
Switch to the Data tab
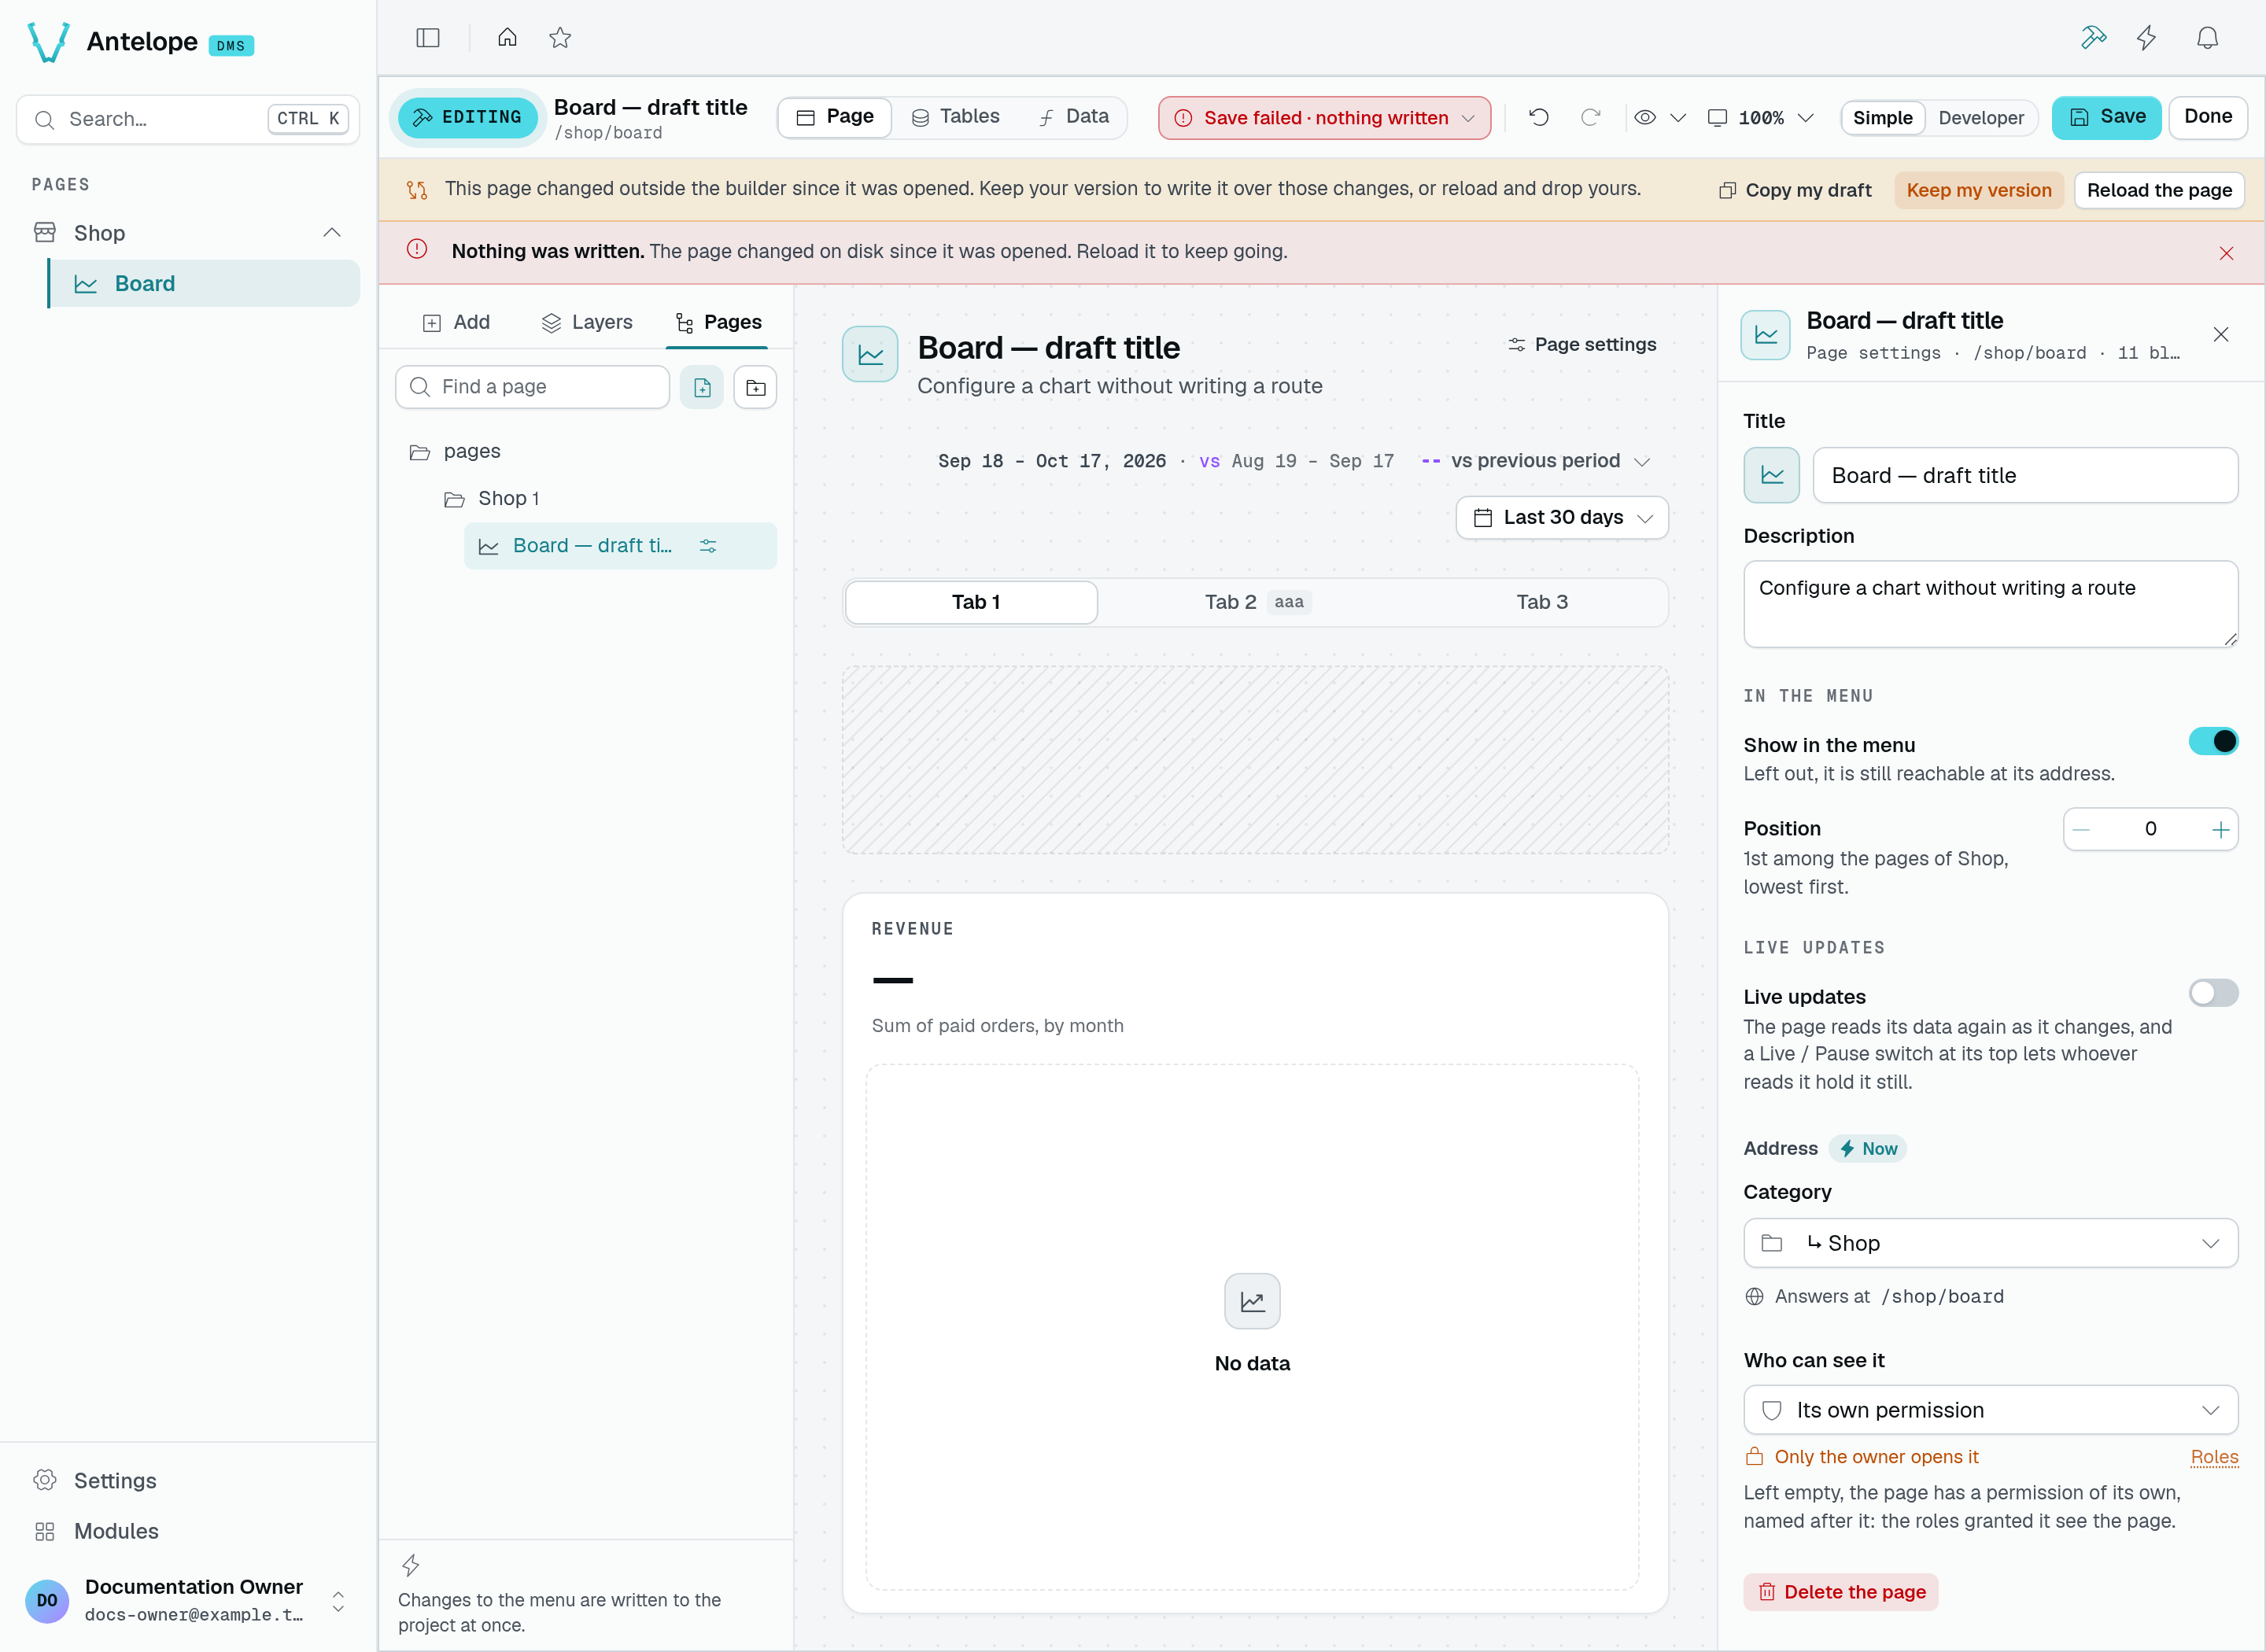pyautogui.click(x=1074, y=117)
